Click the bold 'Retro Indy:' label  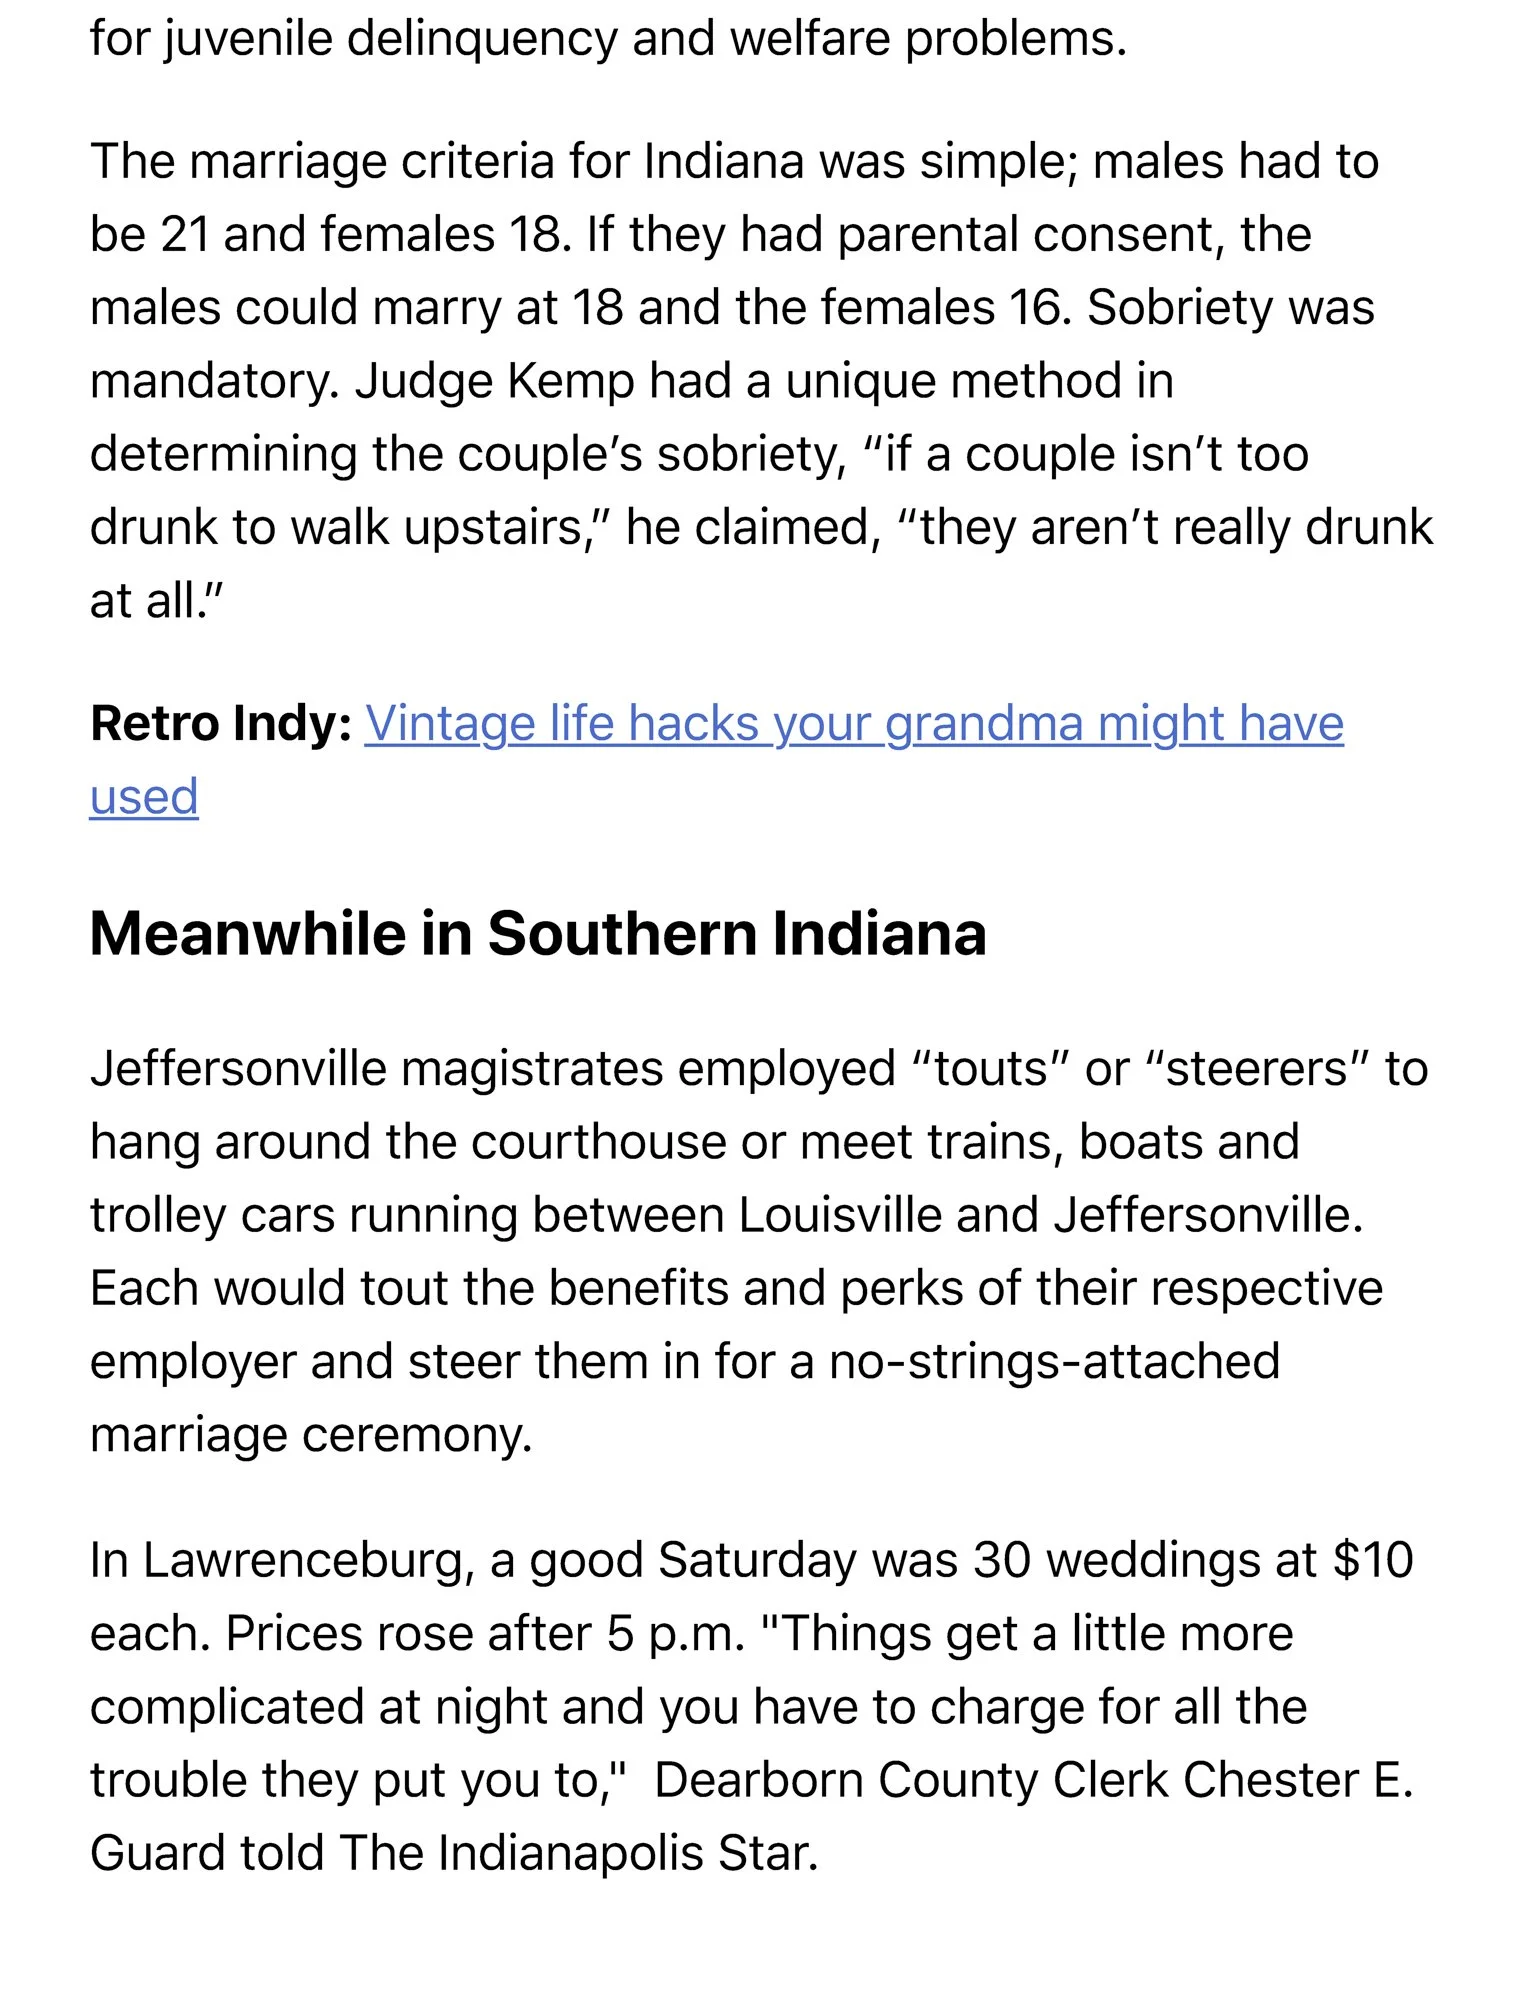(221, 723)
